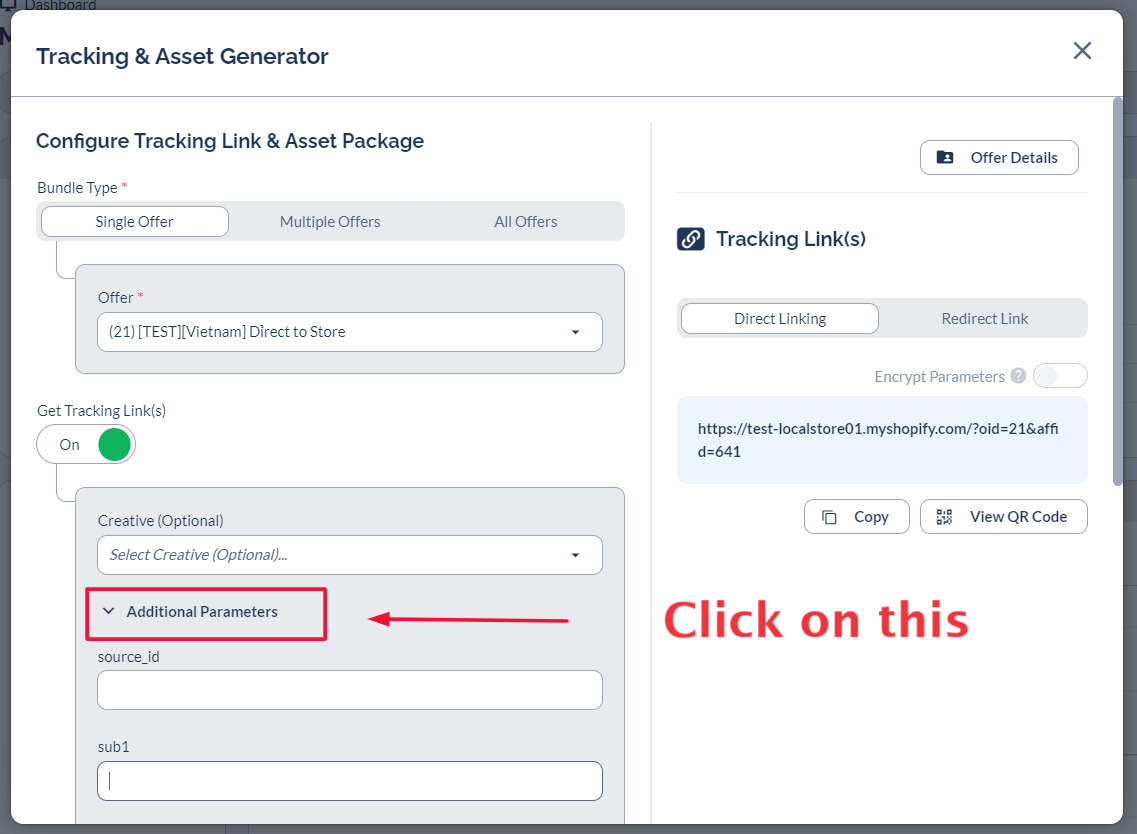Click the chain link icon beside Tracking Link(s)
Screen dimensions: 1137x834
pos(691,239)
